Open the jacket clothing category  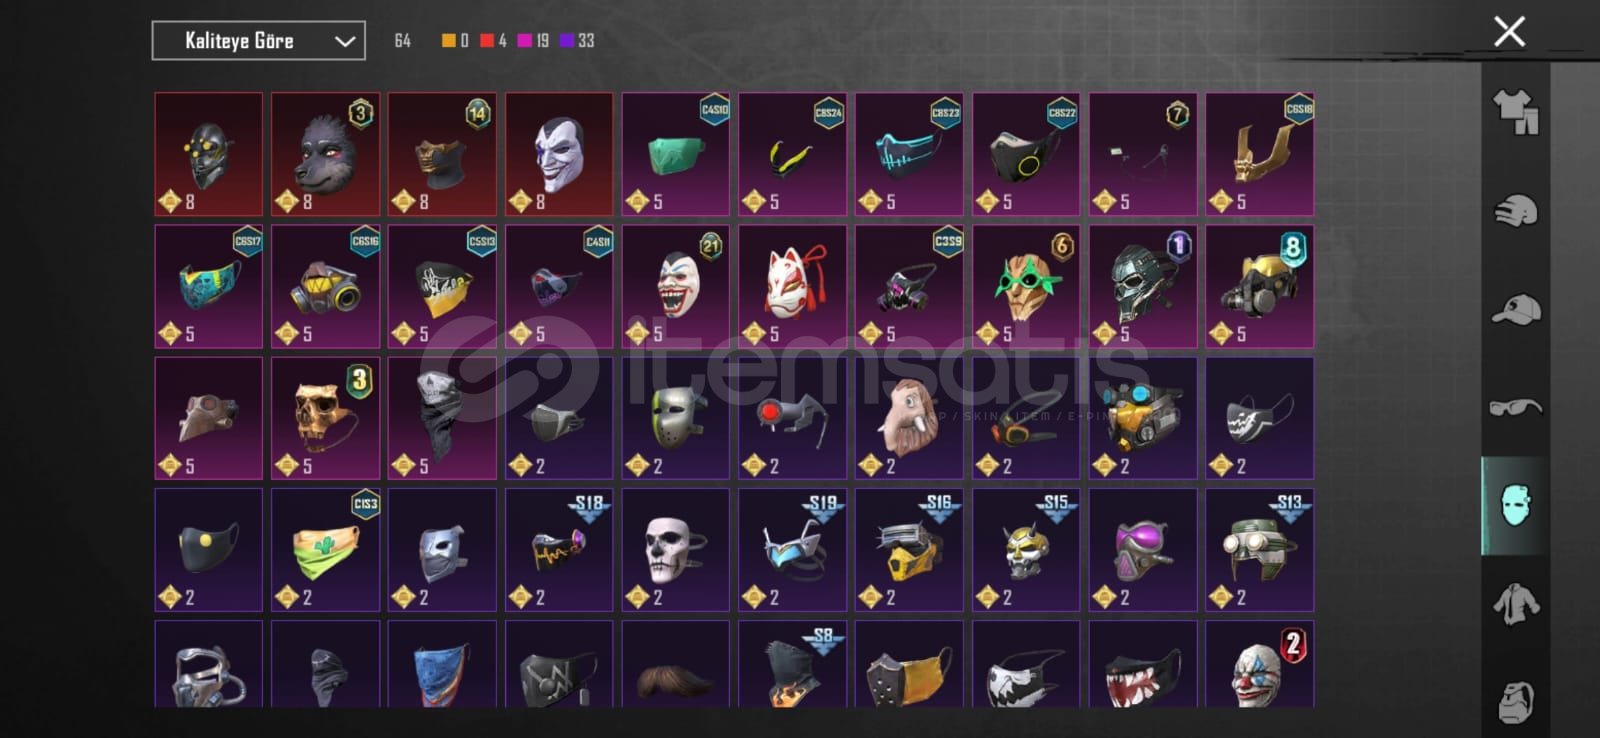(1516, 604)
